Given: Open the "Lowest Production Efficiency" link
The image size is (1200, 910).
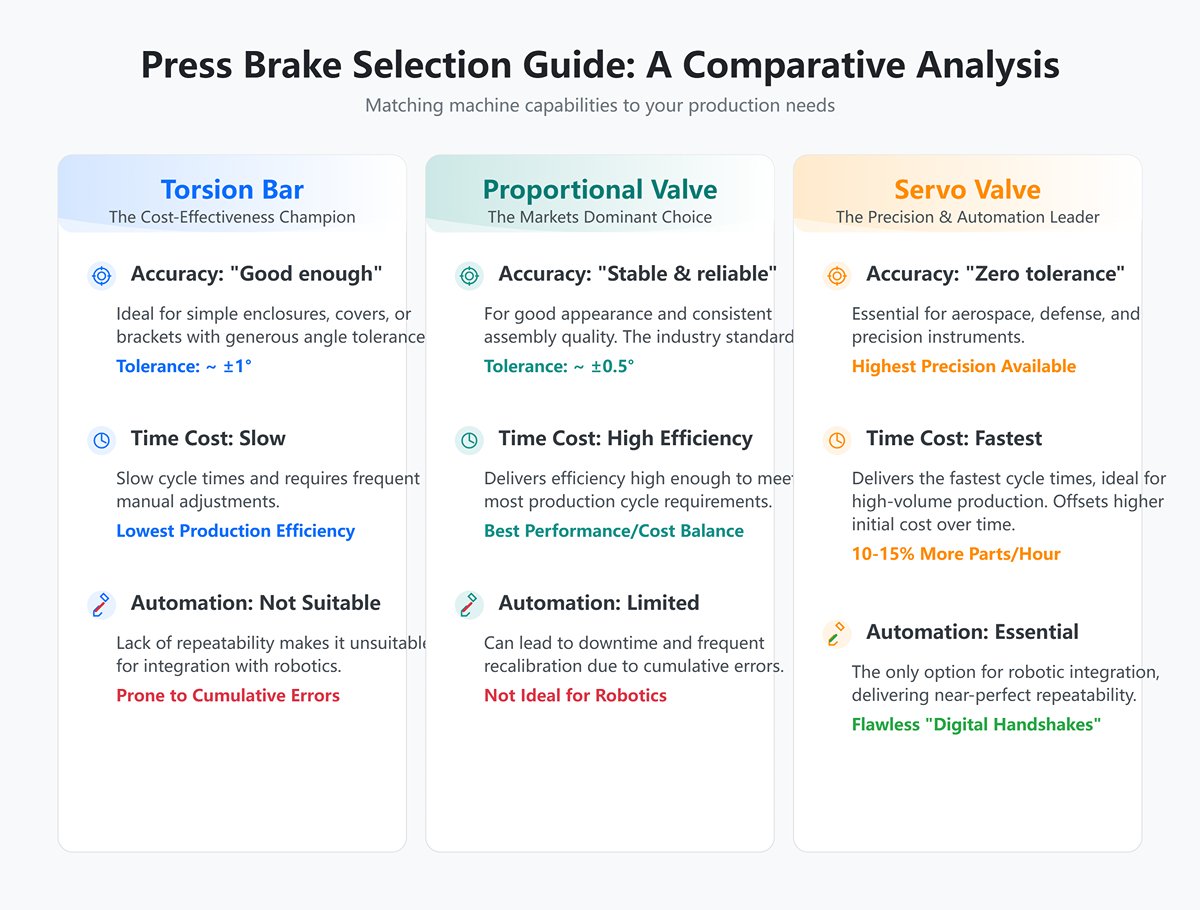Looking at the screenshot, I should click(235, 531).
